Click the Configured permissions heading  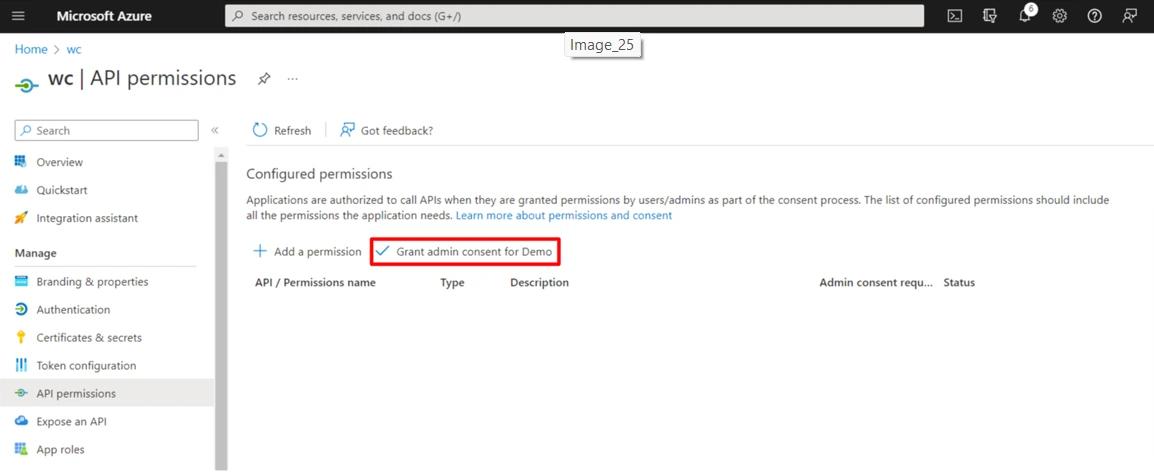point(319,174)
